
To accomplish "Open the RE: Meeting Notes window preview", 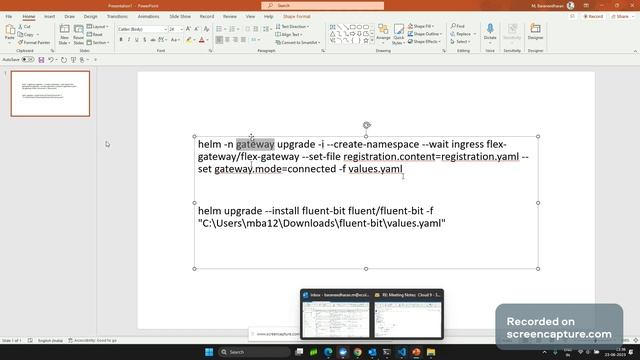I will [408, 314].
